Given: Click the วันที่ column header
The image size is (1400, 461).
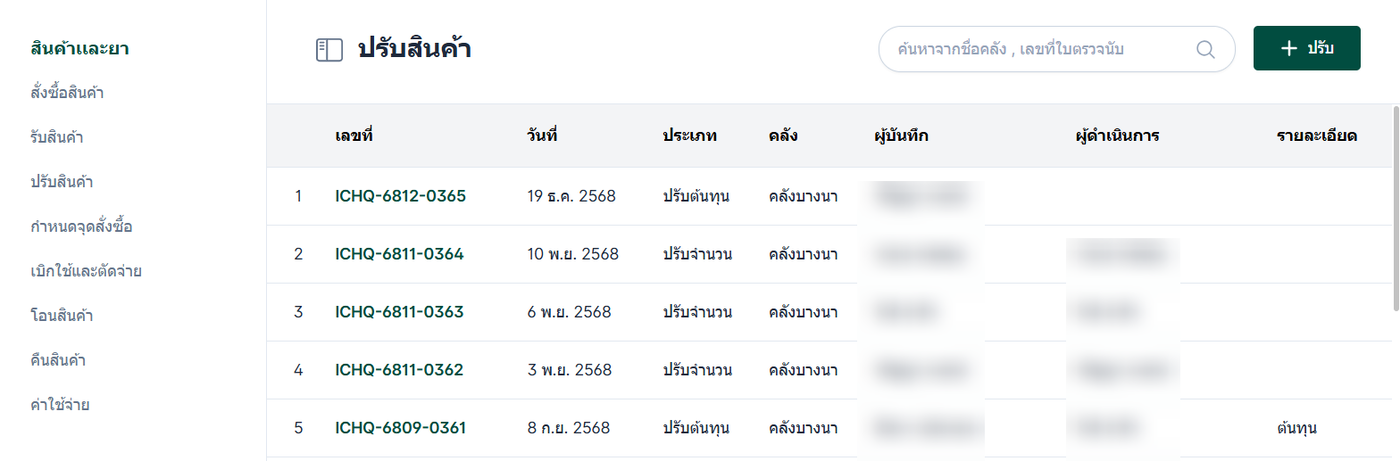Looking at the screenshot, I should click(x=542, y=135).
